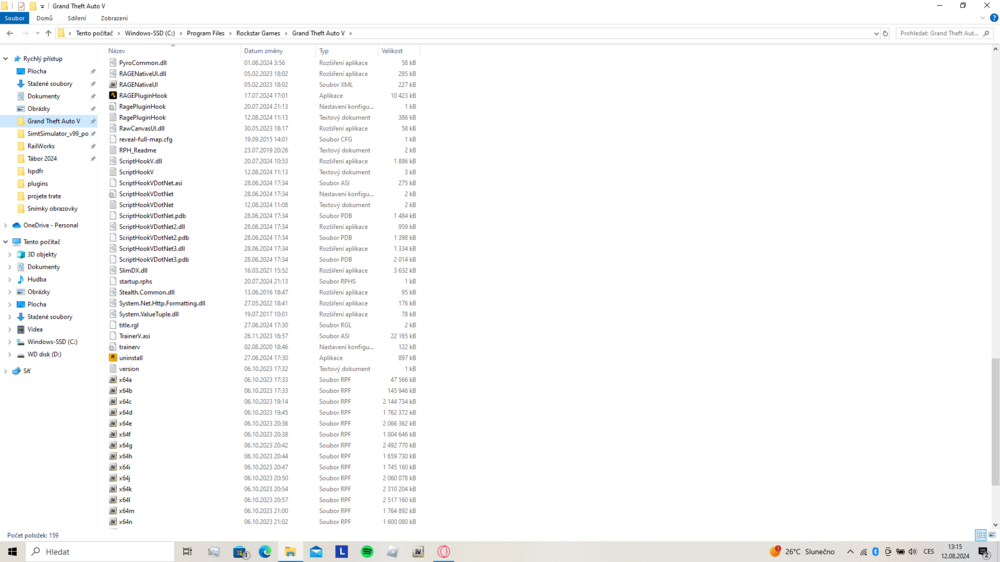Image resolution: width=1000 pixels, height=562 pixels.
Task: Open the Snímky obrazovky sidebar folder
Action: click(52, 209)
